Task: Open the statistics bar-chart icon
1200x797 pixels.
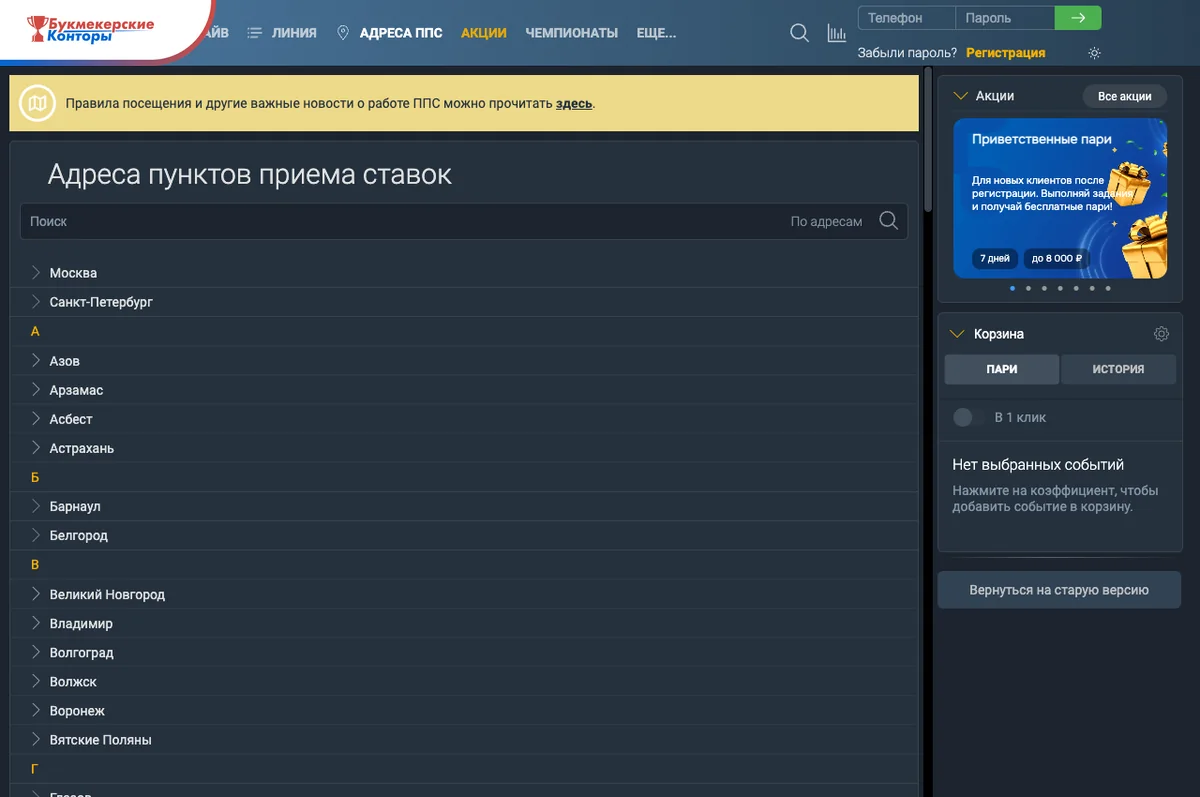Action: [836, 33]
